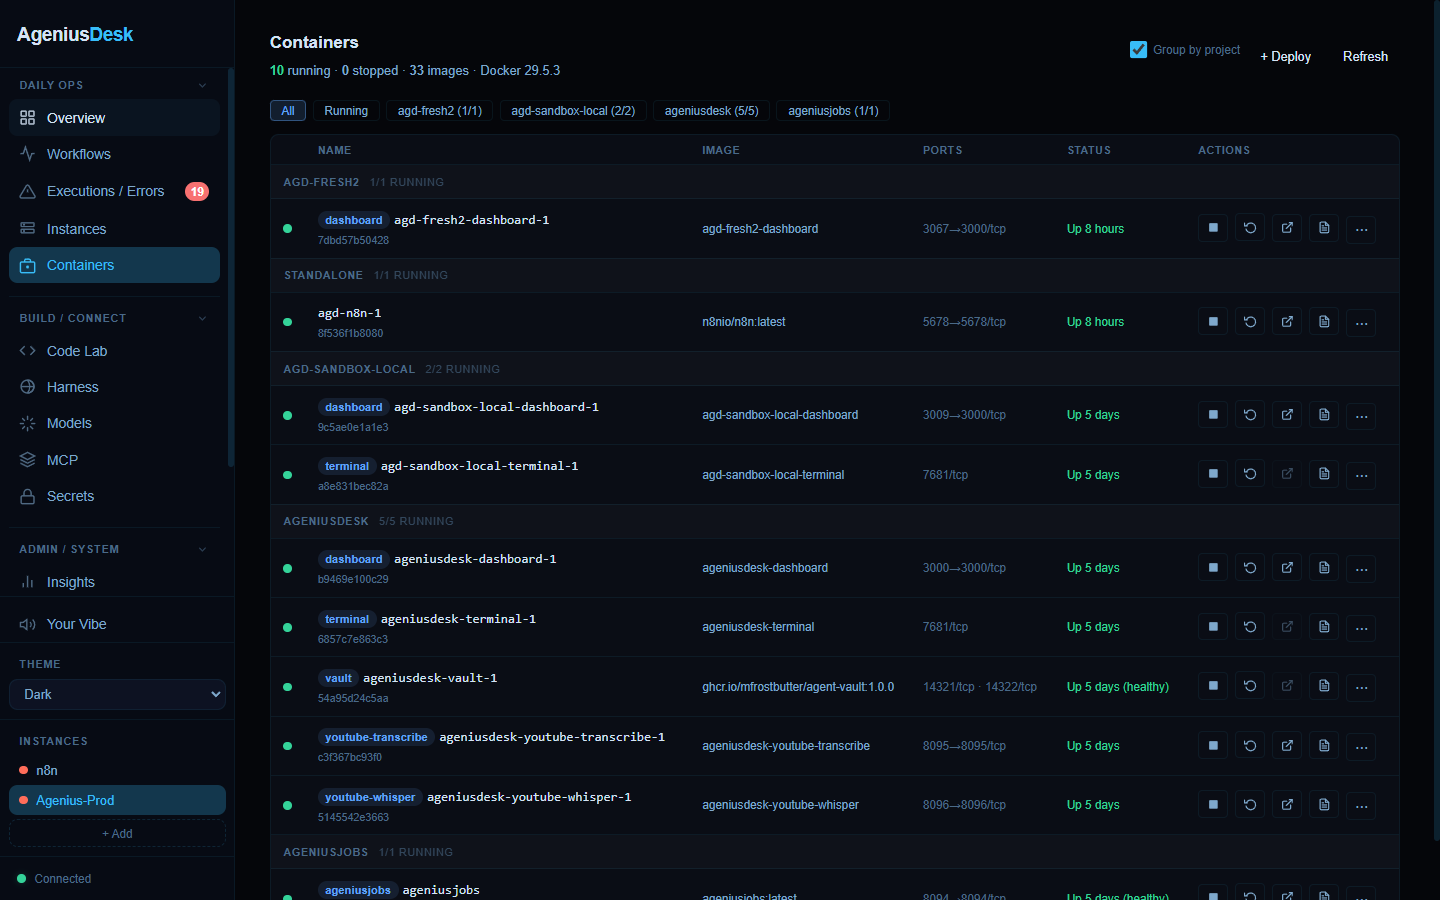Click the n8nio/n8n:latest image text
The height and width of the screenshot is (900, 1440).
coord(743,322)
